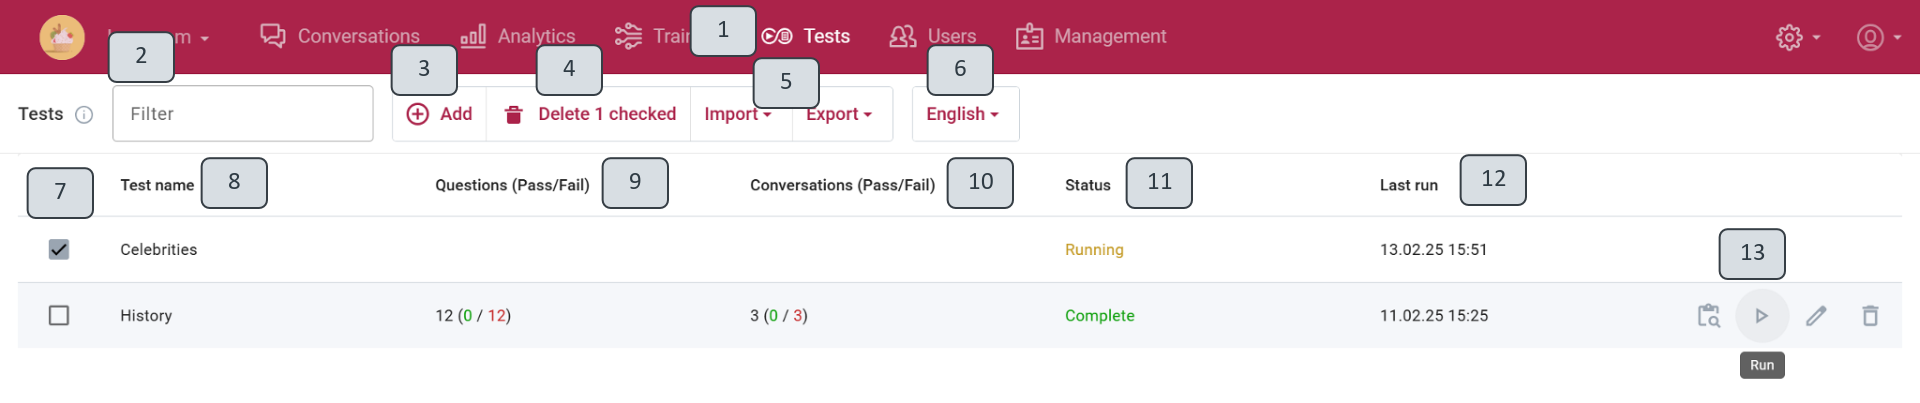This screenshot has height=403, width=1920.
Task: Click the Complete status text
Action: click(x=1100, y=315)
